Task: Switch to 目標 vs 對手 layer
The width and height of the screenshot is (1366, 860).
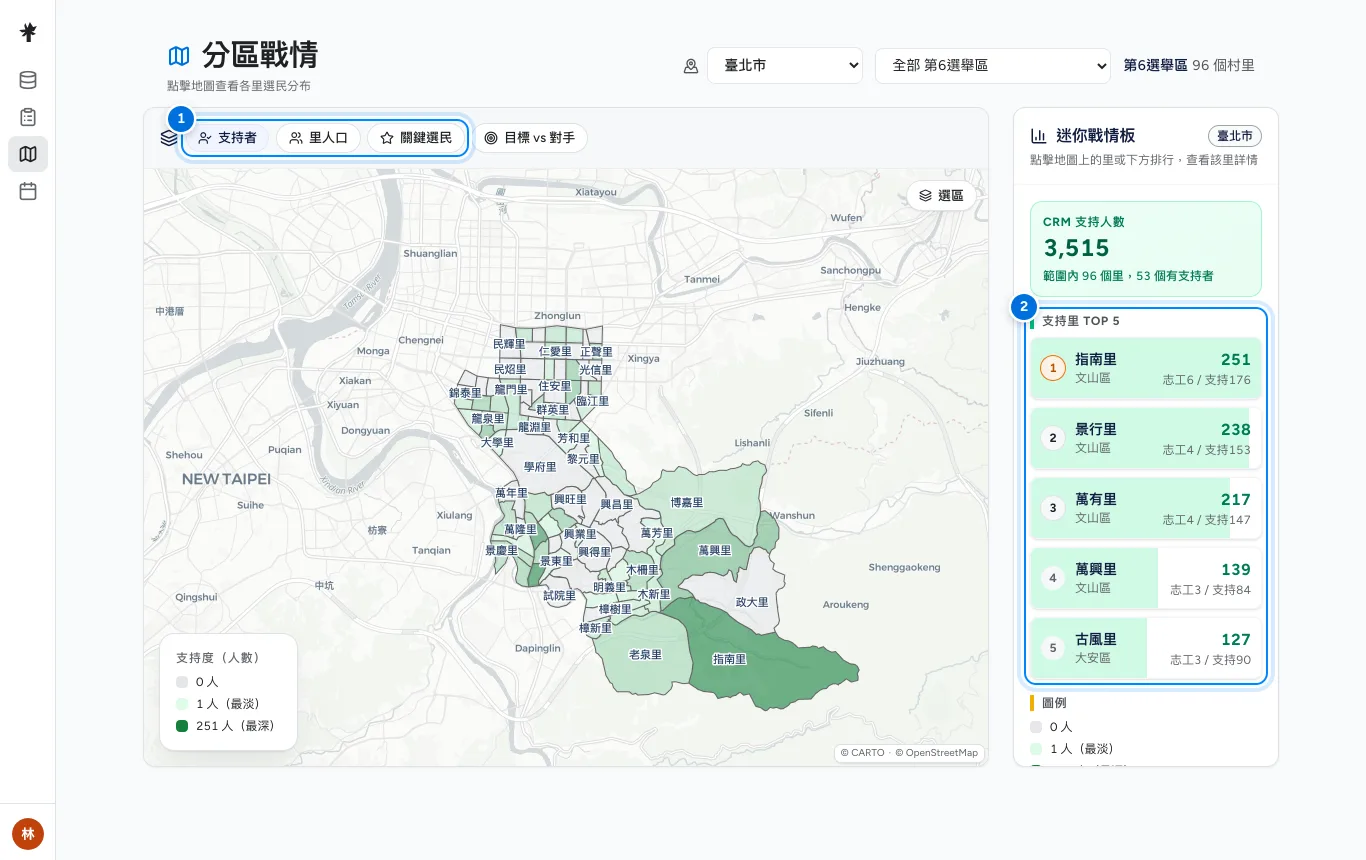Action: tap(529, 138)
